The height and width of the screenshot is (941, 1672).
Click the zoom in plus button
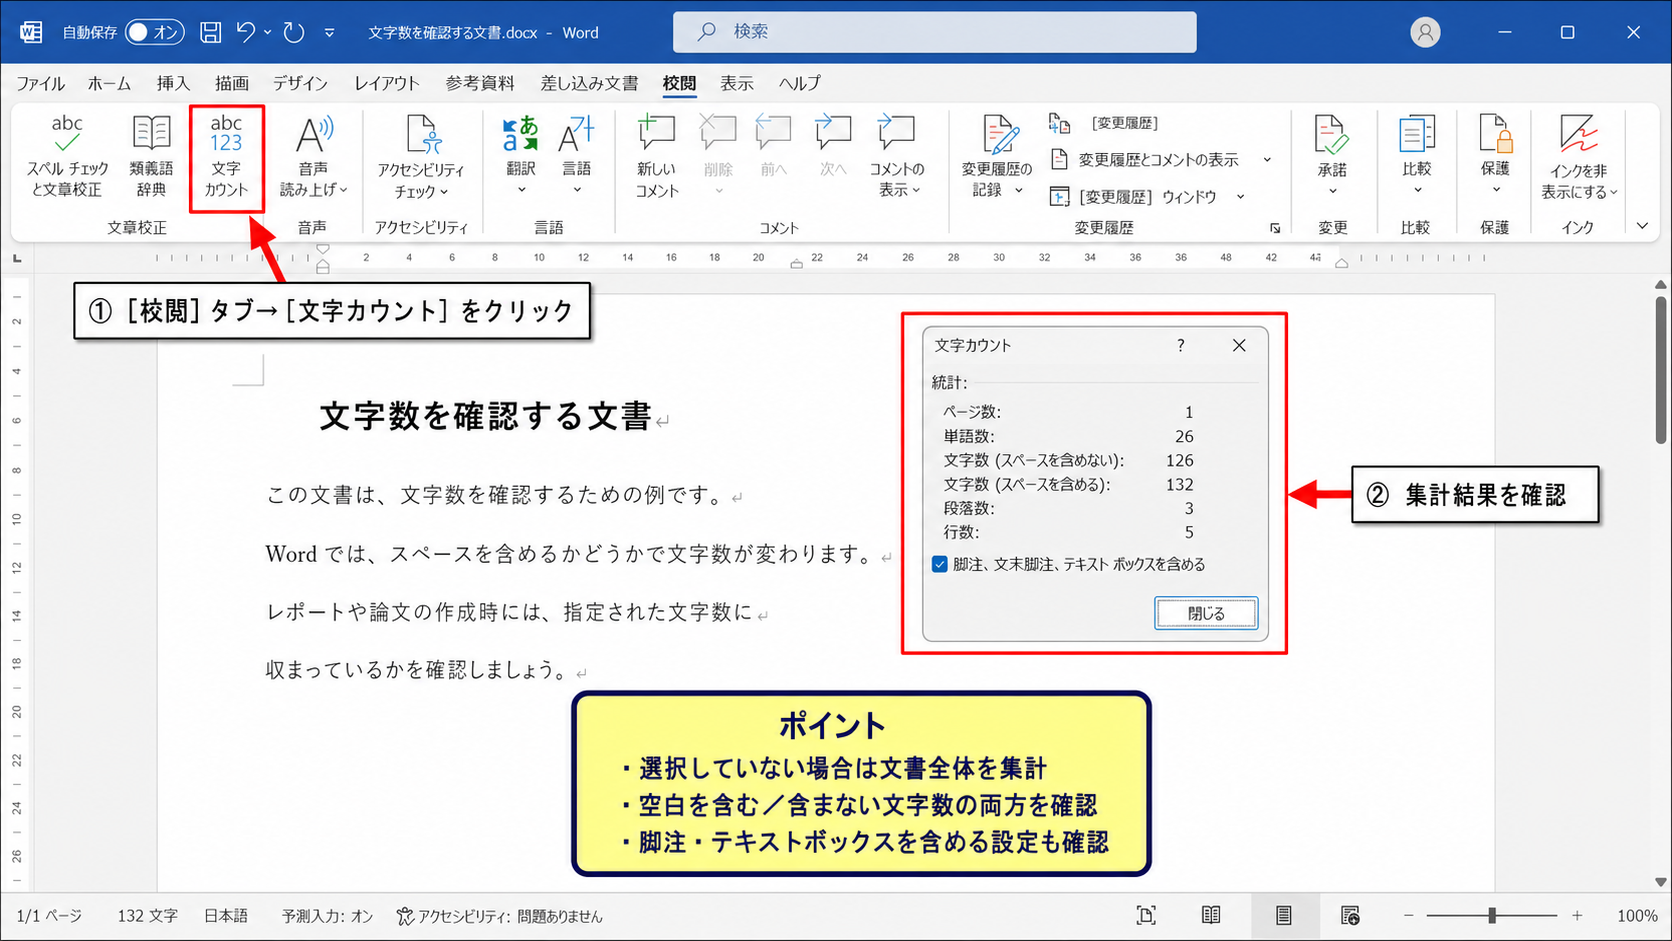pos(1577,915)
